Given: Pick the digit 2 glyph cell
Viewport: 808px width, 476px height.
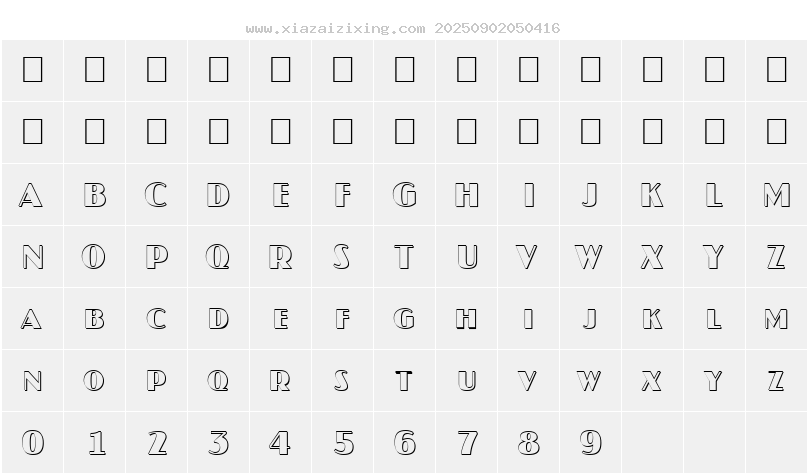Looking at the screenshot, I should (x=157, y=443).
